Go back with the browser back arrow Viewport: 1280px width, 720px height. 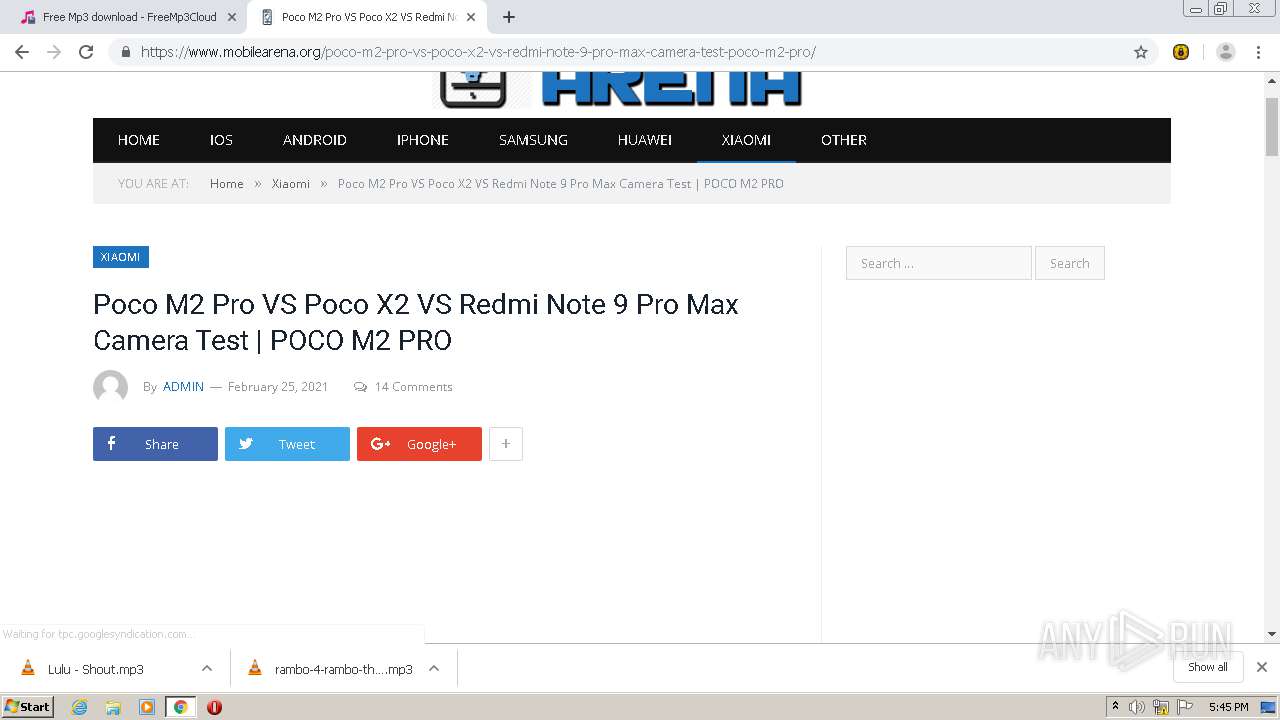22,52
